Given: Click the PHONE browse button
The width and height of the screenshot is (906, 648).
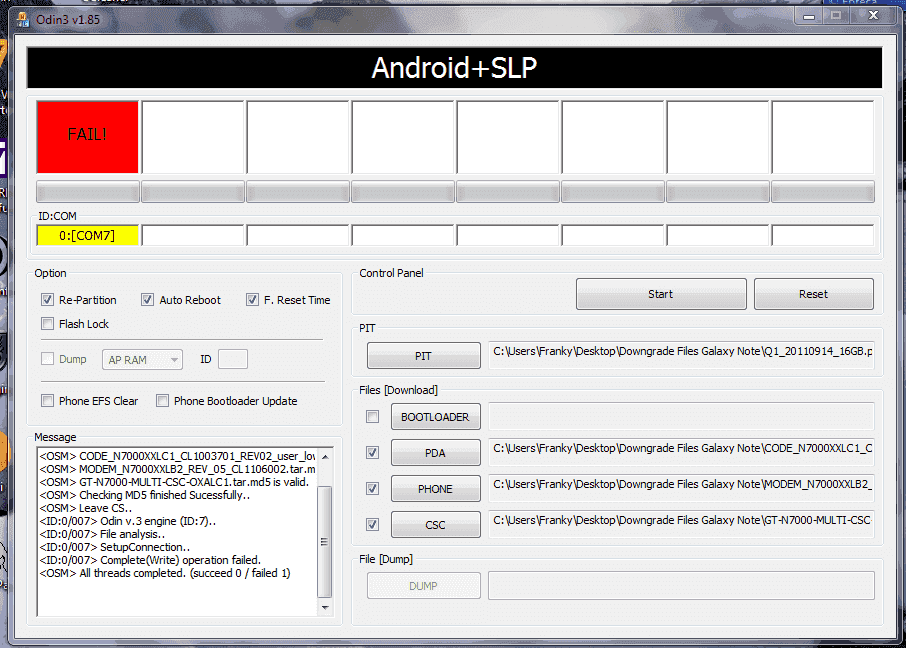Looking at the screenshot, I should [435, 489].
